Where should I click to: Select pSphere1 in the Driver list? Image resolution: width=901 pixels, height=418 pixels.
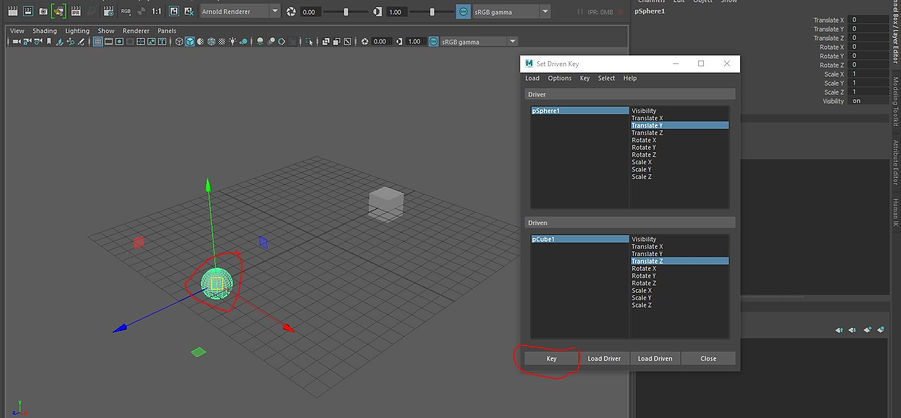(579, 110)
